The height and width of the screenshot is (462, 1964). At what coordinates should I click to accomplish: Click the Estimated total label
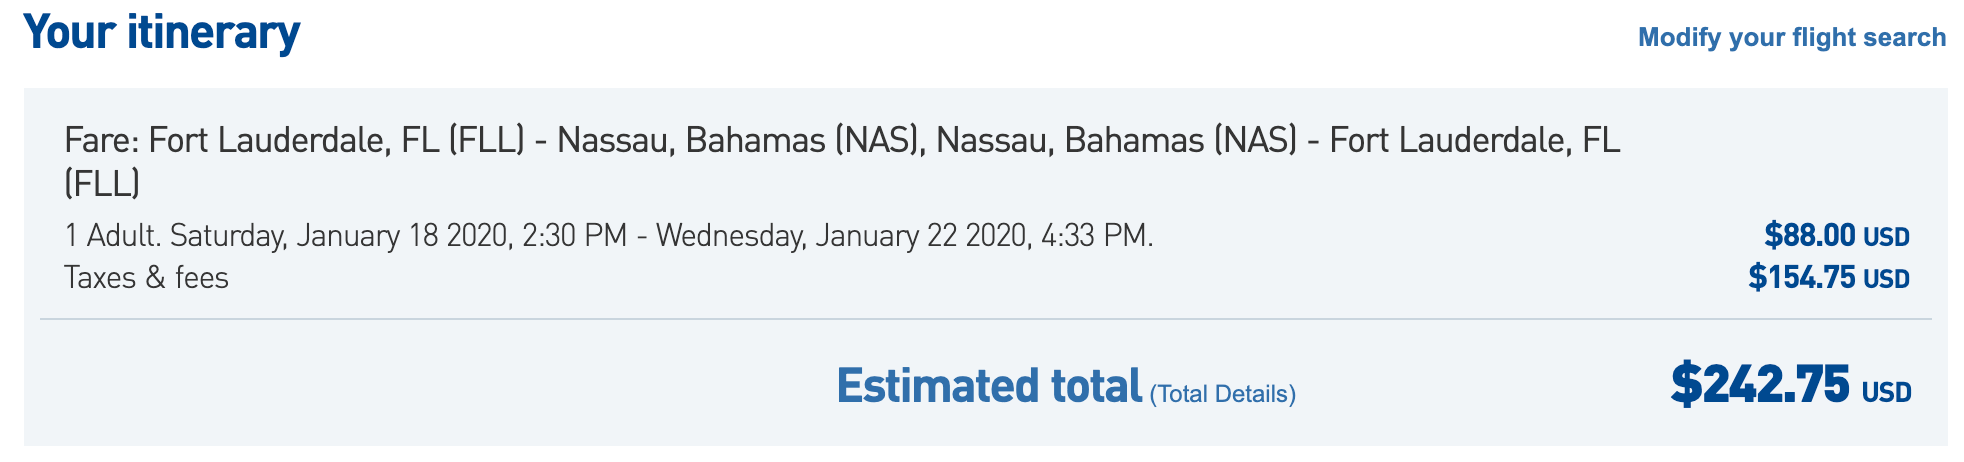(988, 386)
